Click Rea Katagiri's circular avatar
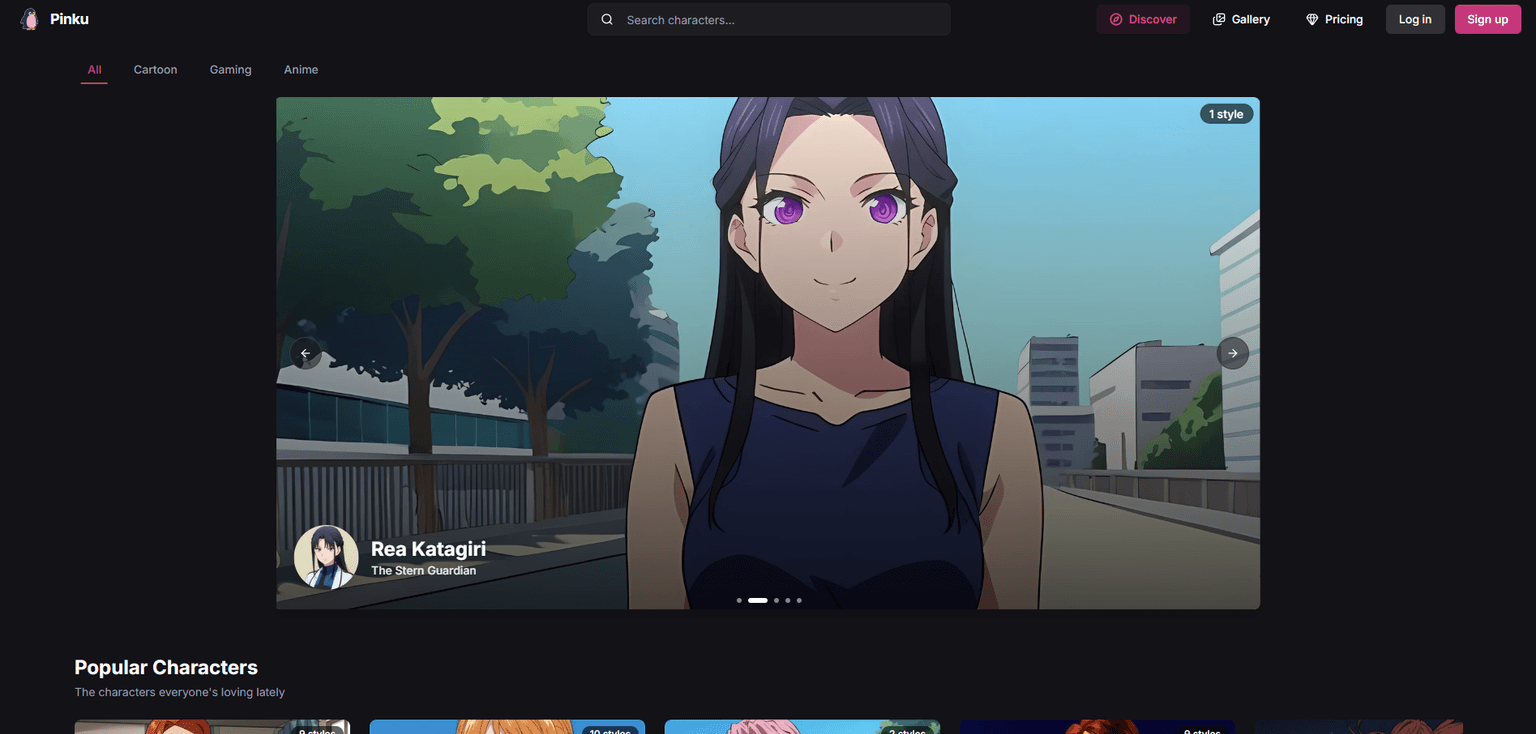 [326, 557]
